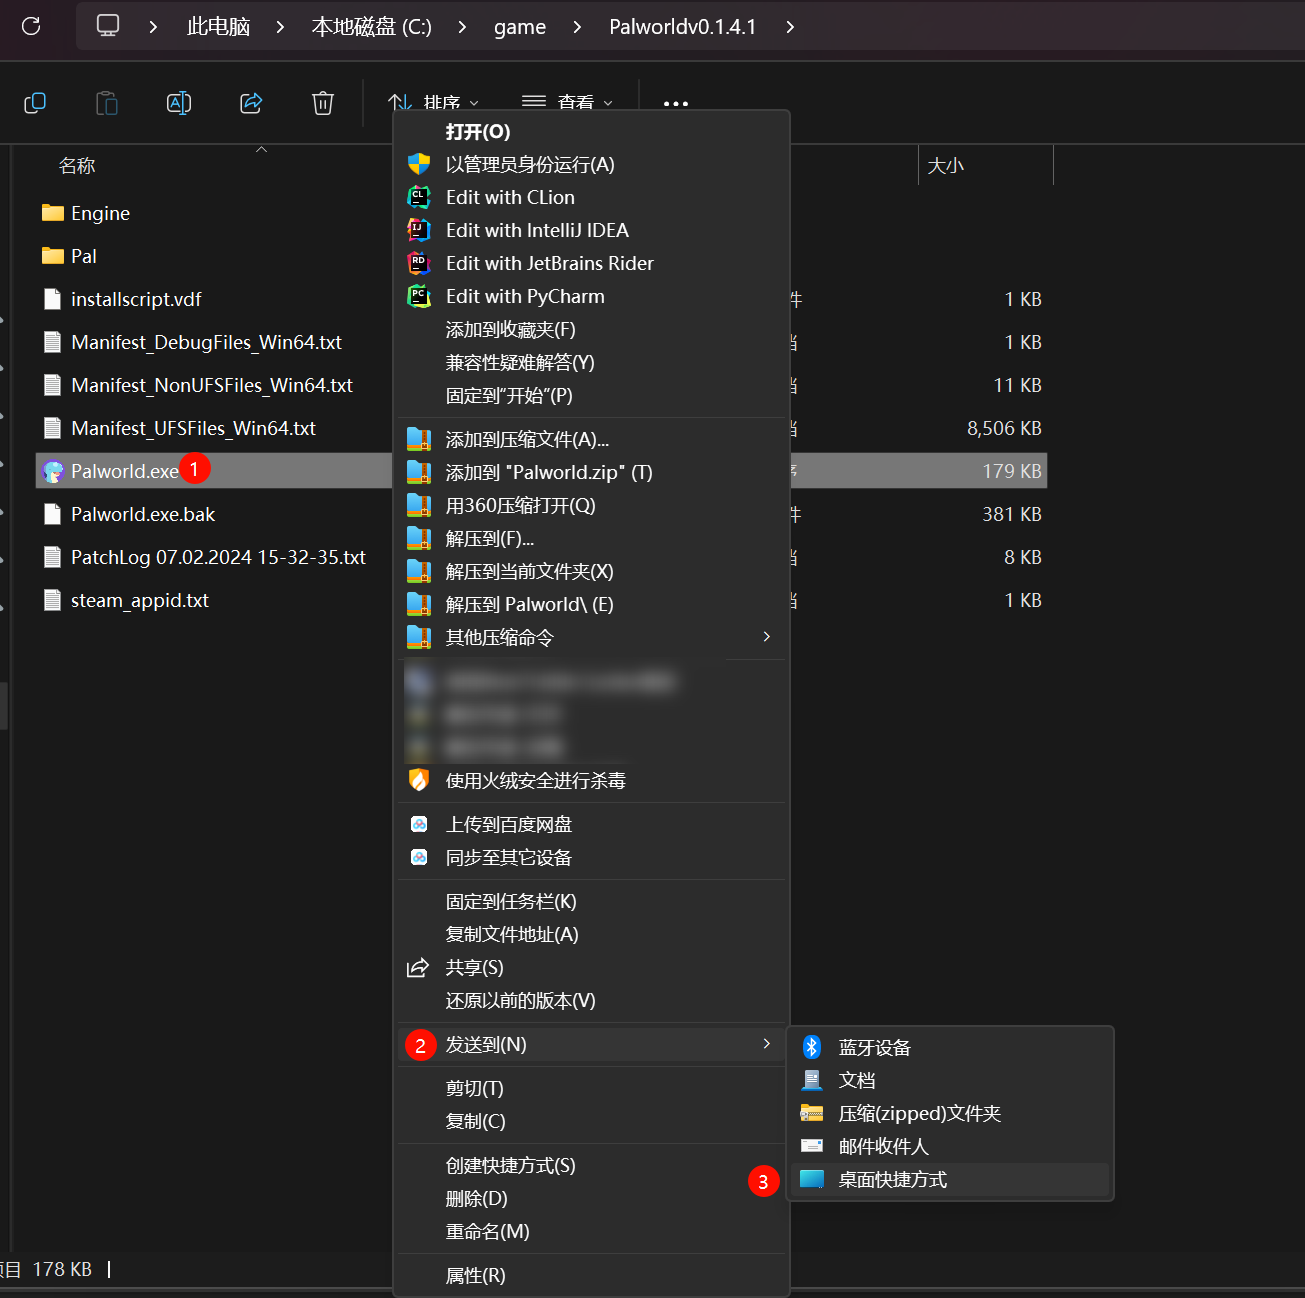
Task: Click the CLion icon in the menu
Action: (x=419, y=197)
